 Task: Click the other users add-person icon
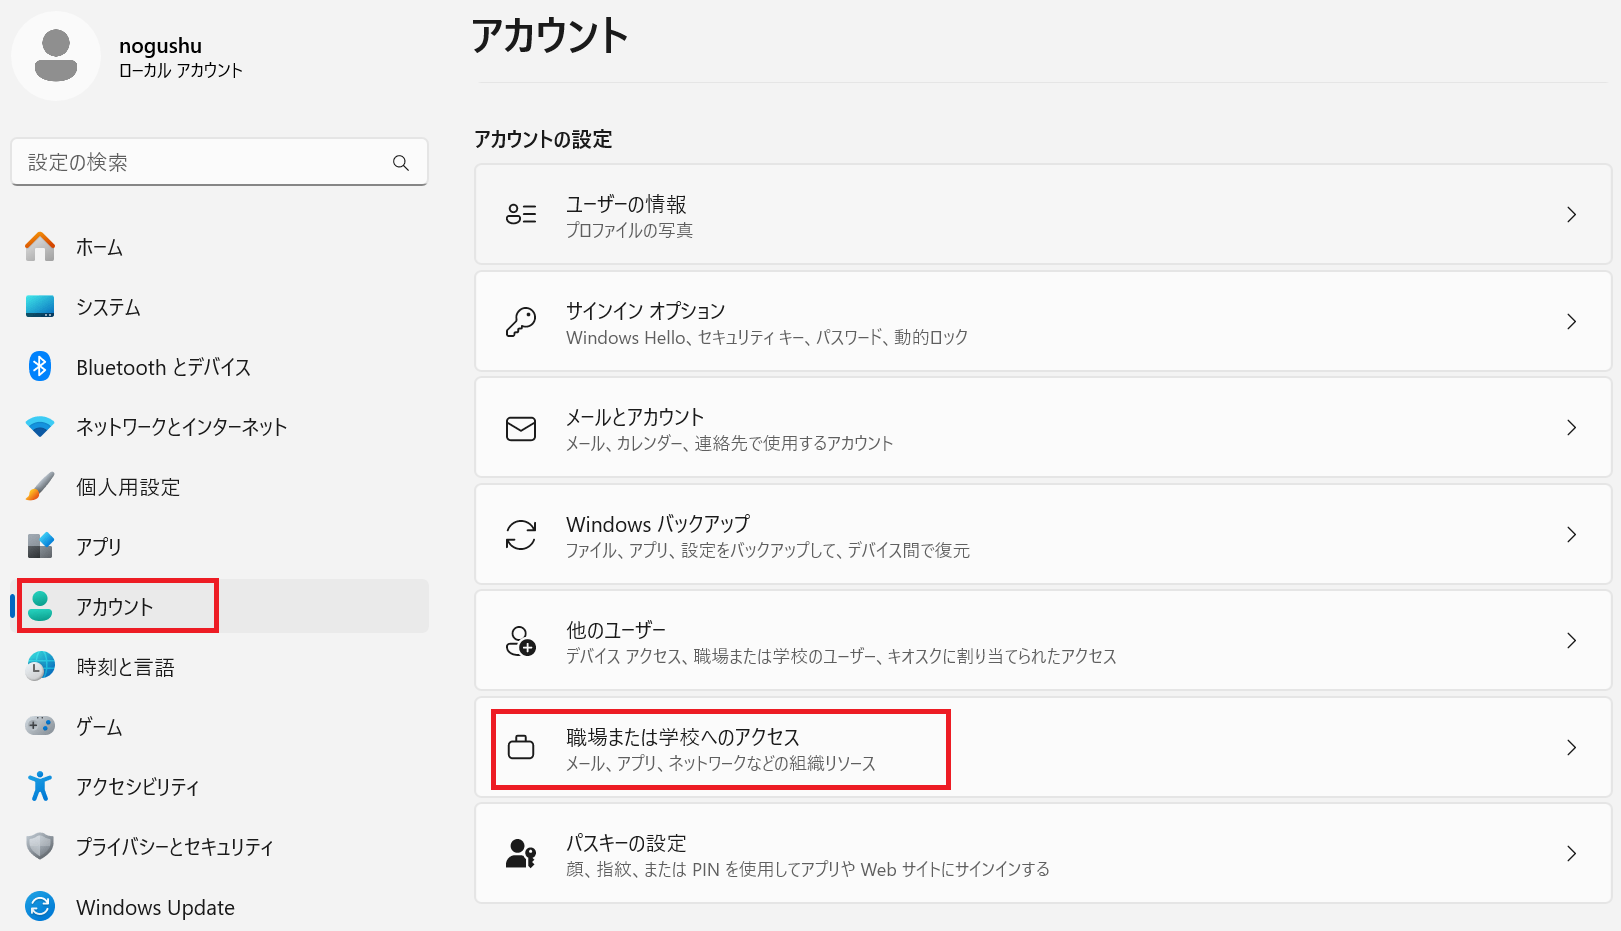tap(521, 641)
